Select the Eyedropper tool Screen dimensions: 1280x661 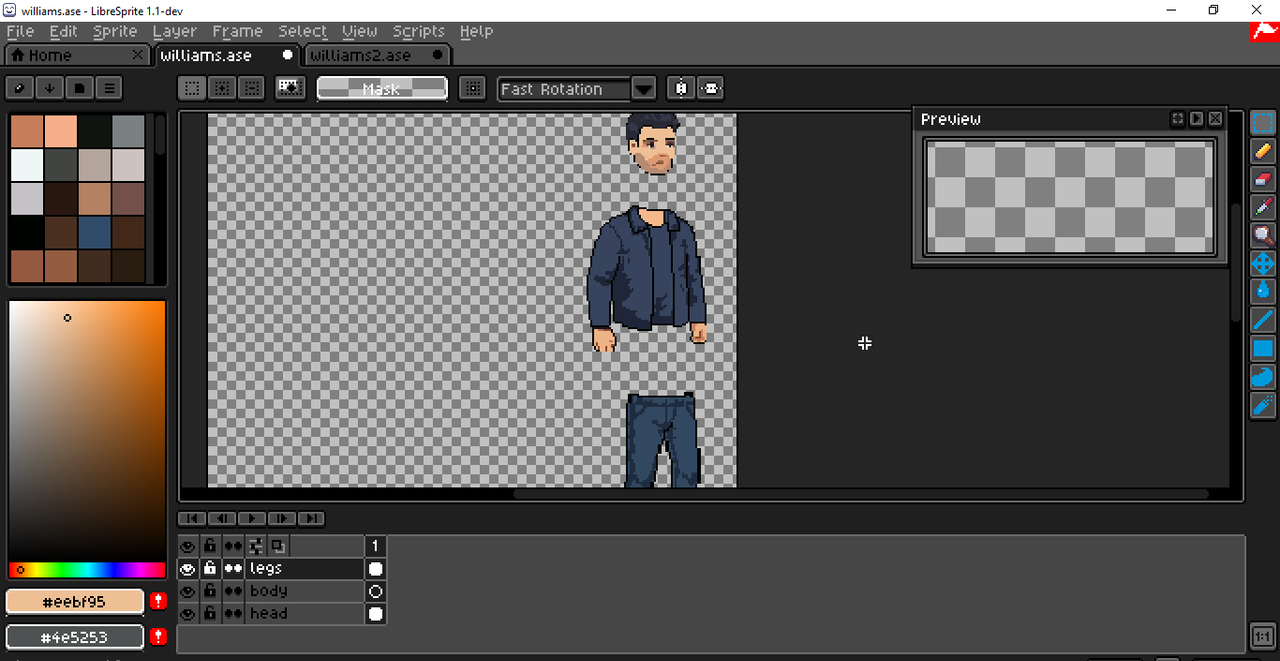click(1263, 208)
